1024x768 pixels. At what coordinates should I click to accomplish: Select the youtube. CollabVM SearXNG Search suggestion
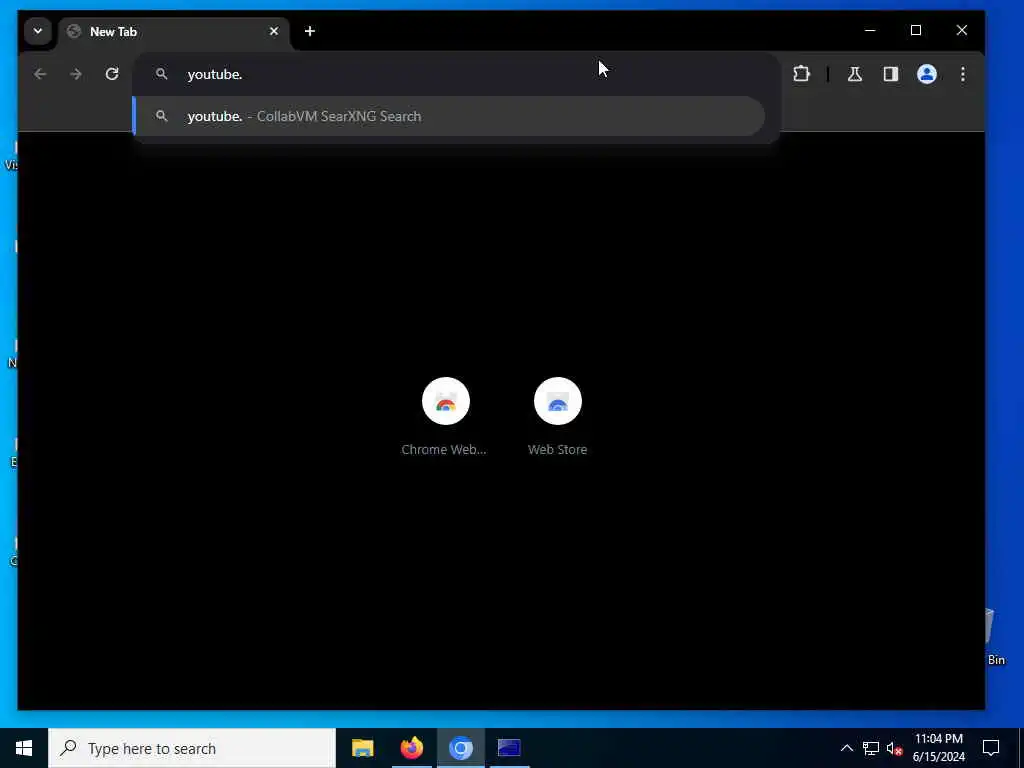449,116
